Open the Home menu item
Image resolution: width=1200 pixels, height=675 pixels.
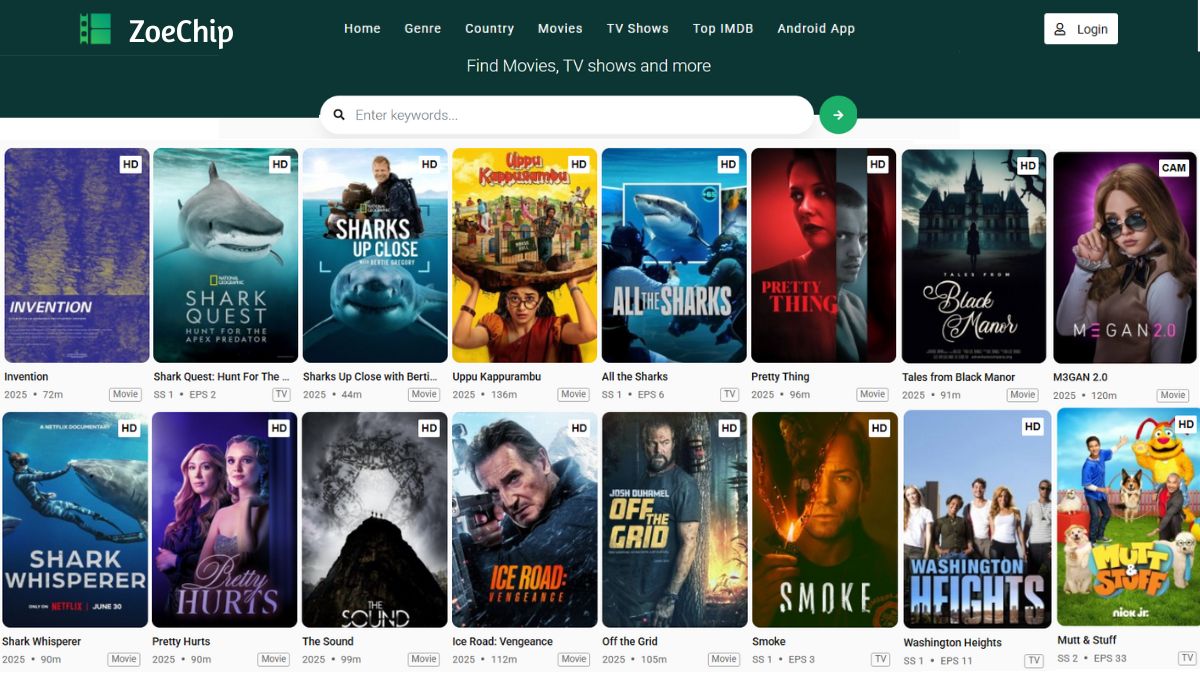coord(362,28)
